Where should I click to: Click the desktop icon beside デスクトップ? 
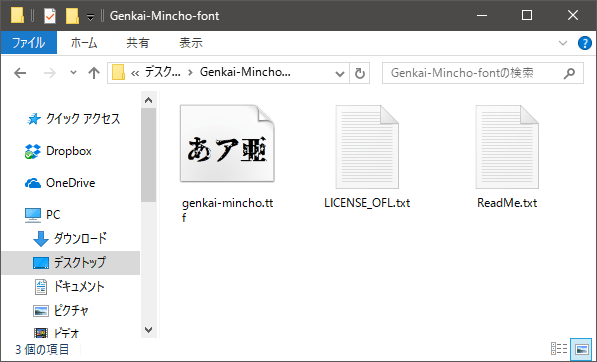click(x=41, y=263)
